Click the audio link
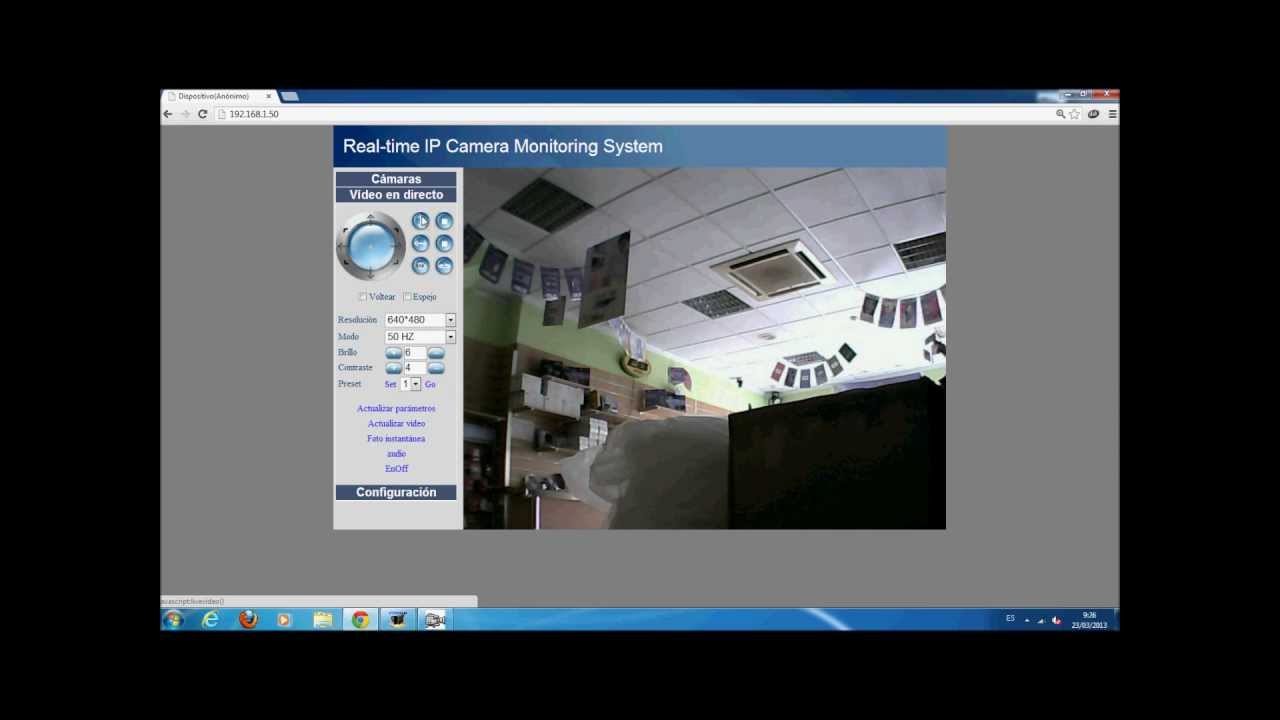Image resolution: width=1280 pixels, height=720 pixels. [396, 454]
